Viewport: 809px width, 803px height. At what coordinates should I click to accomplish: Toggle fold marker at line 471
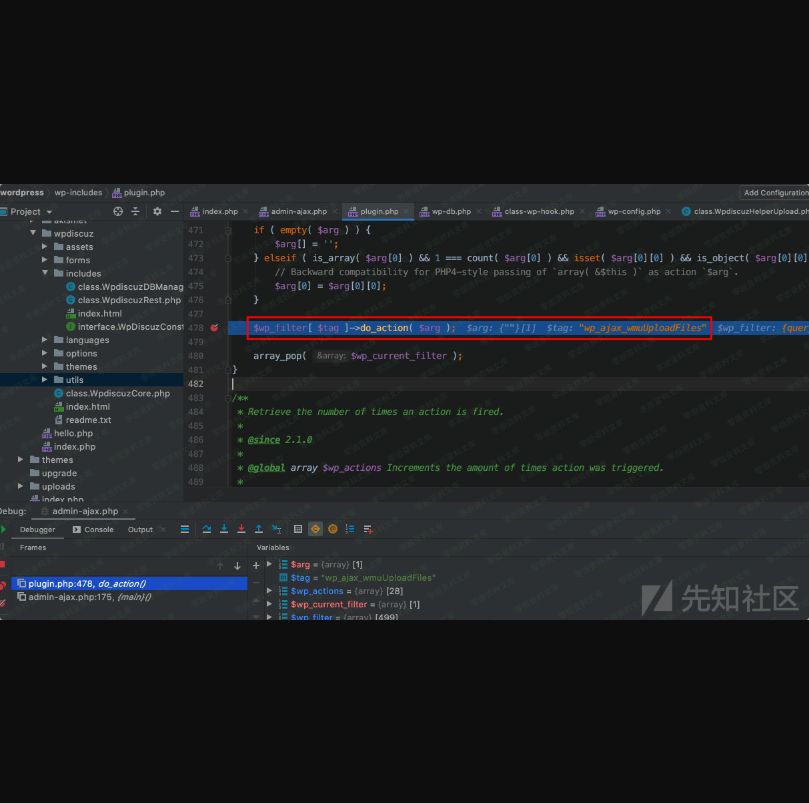pos(228,230)
